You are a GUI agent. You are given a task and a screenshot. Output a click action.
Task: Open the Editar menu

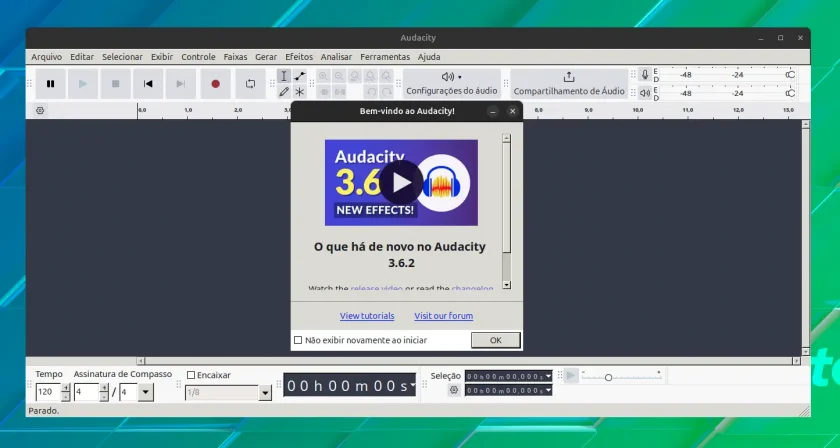pyautogui.click(x=82, y=57)
